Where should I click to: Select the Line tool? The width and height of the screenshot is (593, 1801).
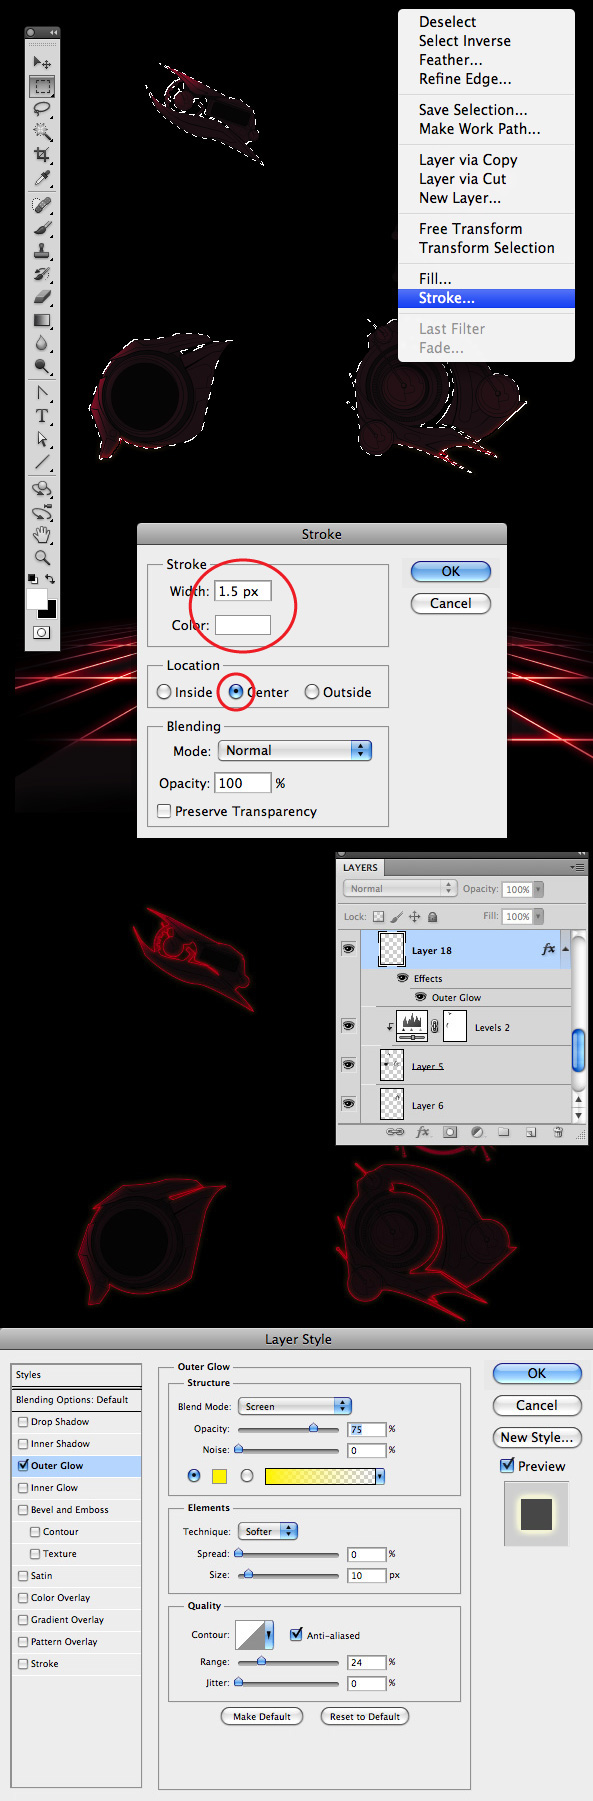[x=42, y=462]
